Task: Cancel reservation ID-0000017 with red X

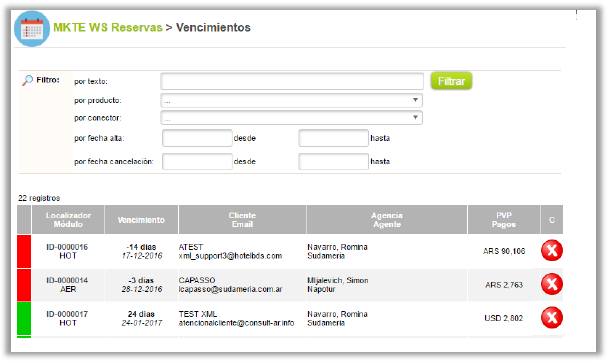Action: coord(552,317)
